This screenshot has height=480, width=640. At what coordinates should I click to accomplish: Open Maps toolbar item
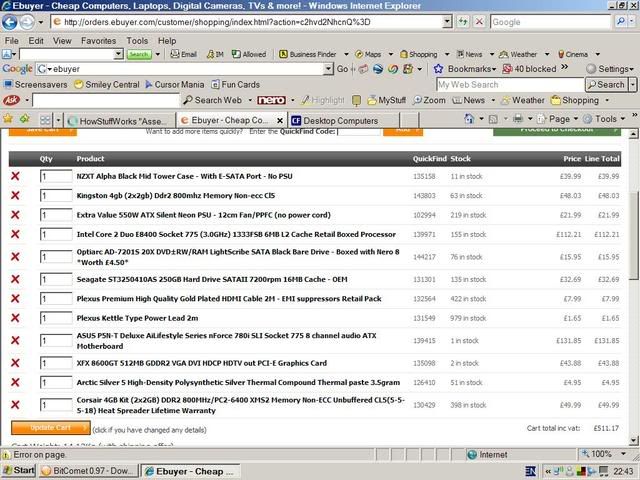click(368, 54)
